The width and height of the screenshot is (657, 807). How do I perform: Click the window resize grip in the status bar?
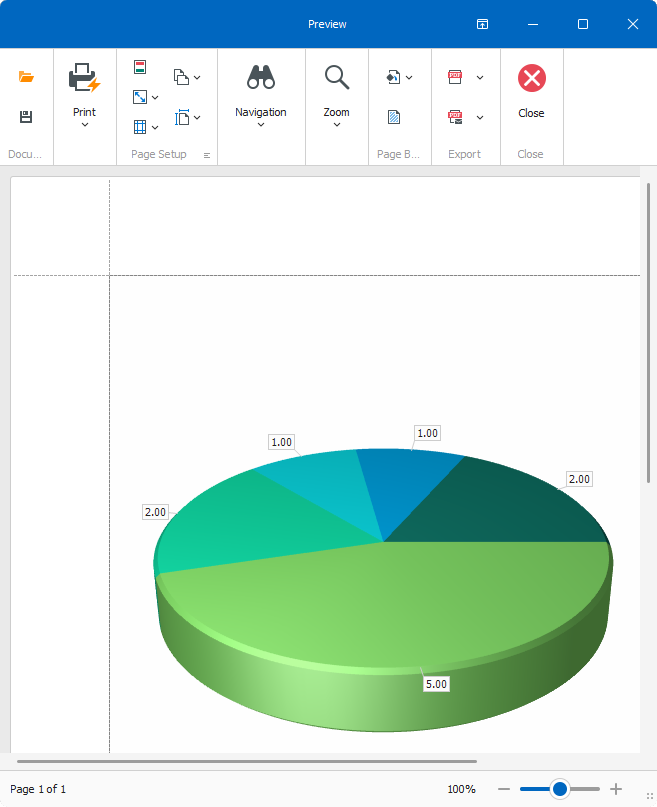pyautogui.click(x=650, y=796)
